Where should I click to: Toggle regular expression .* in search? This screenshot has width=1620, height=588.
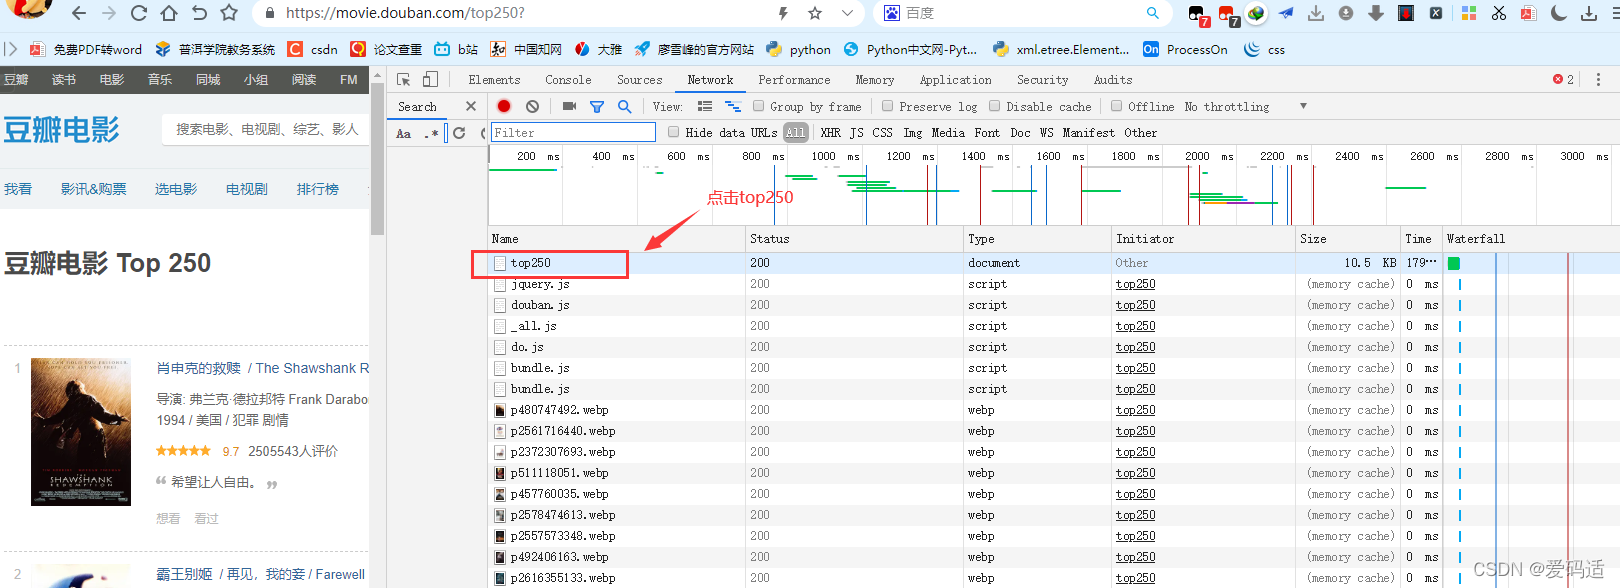pos(431,133)
